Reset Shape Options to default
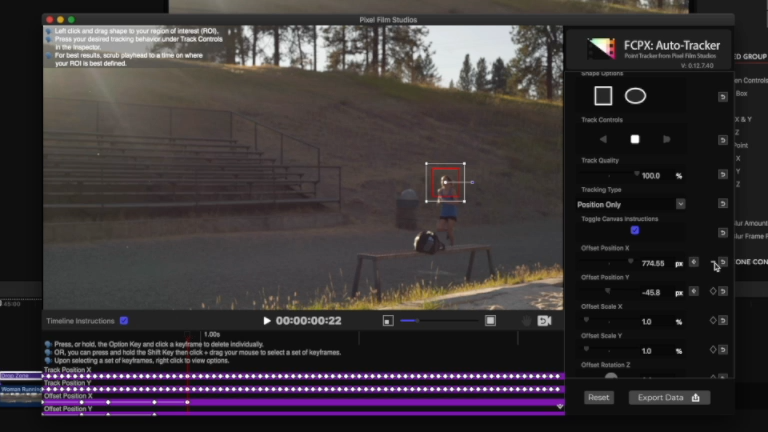 [x=722, y=97]
